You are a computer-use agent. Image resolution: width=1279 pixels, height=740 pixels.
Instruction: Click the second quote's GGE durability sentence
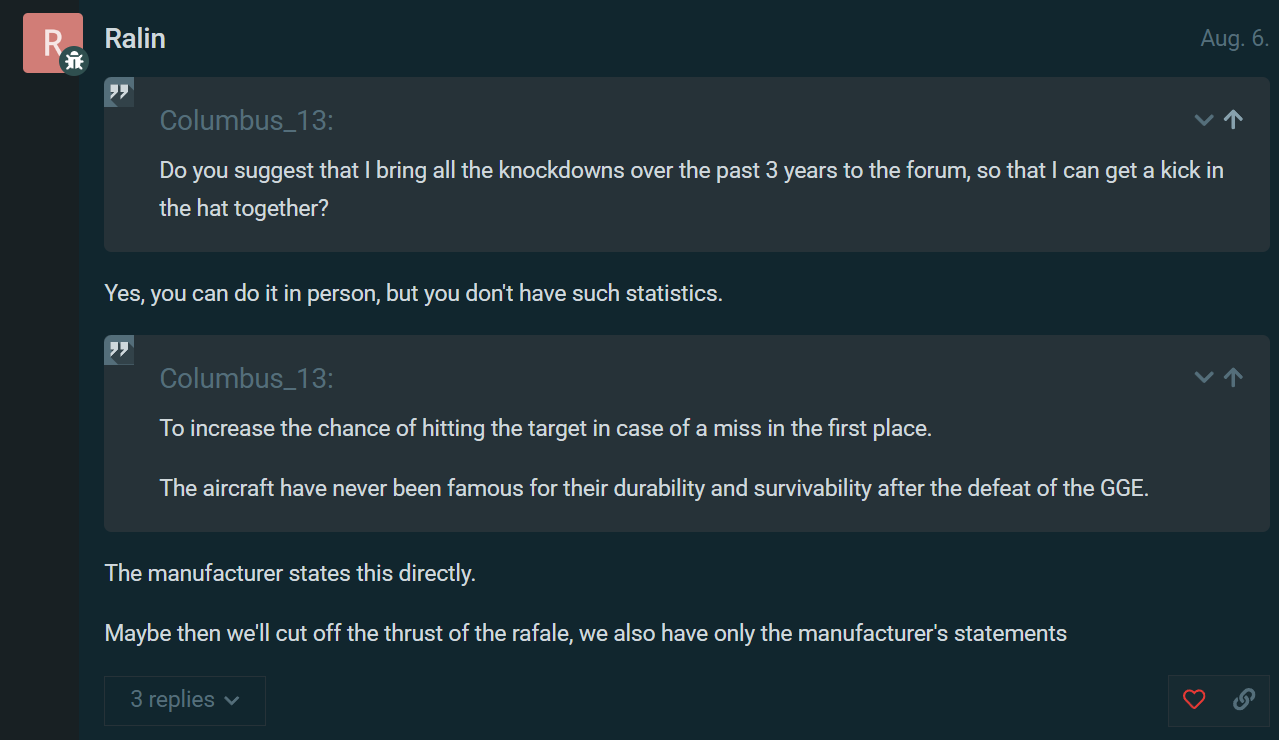pos(654,490)
